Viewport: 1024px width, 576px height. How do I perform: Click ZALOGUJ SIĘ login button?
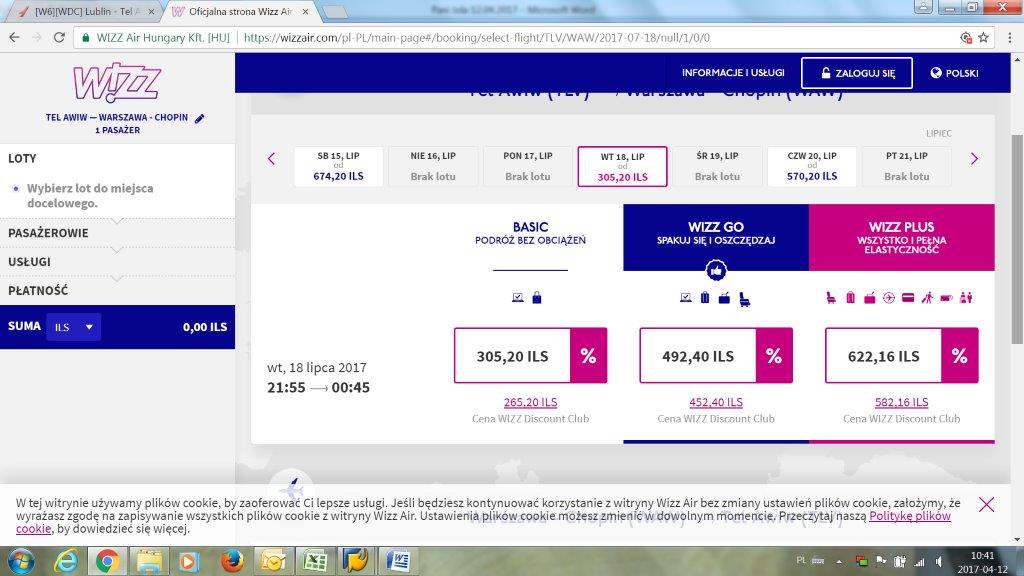pyautogui.click(x=857, y=73)
